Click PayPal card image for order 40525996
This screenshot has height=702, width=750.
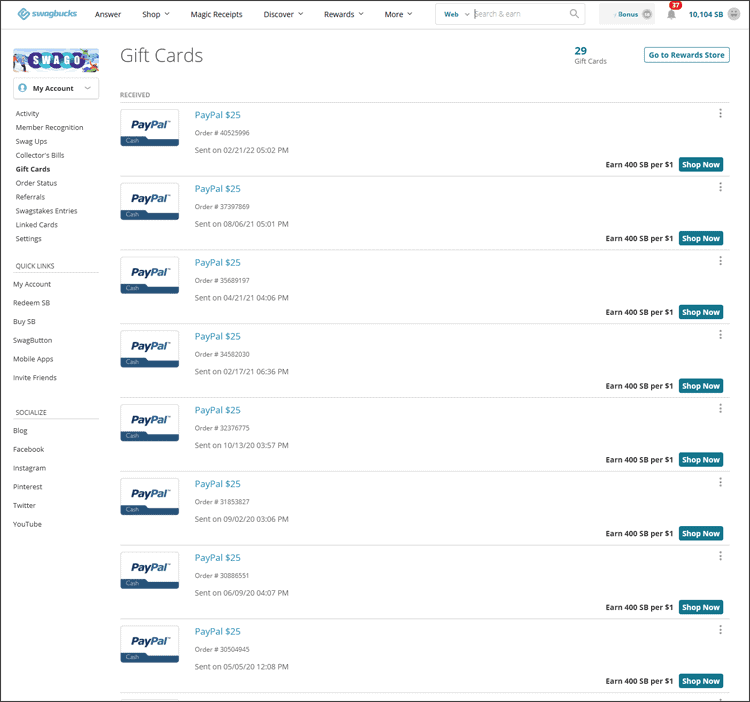[150, 128]
